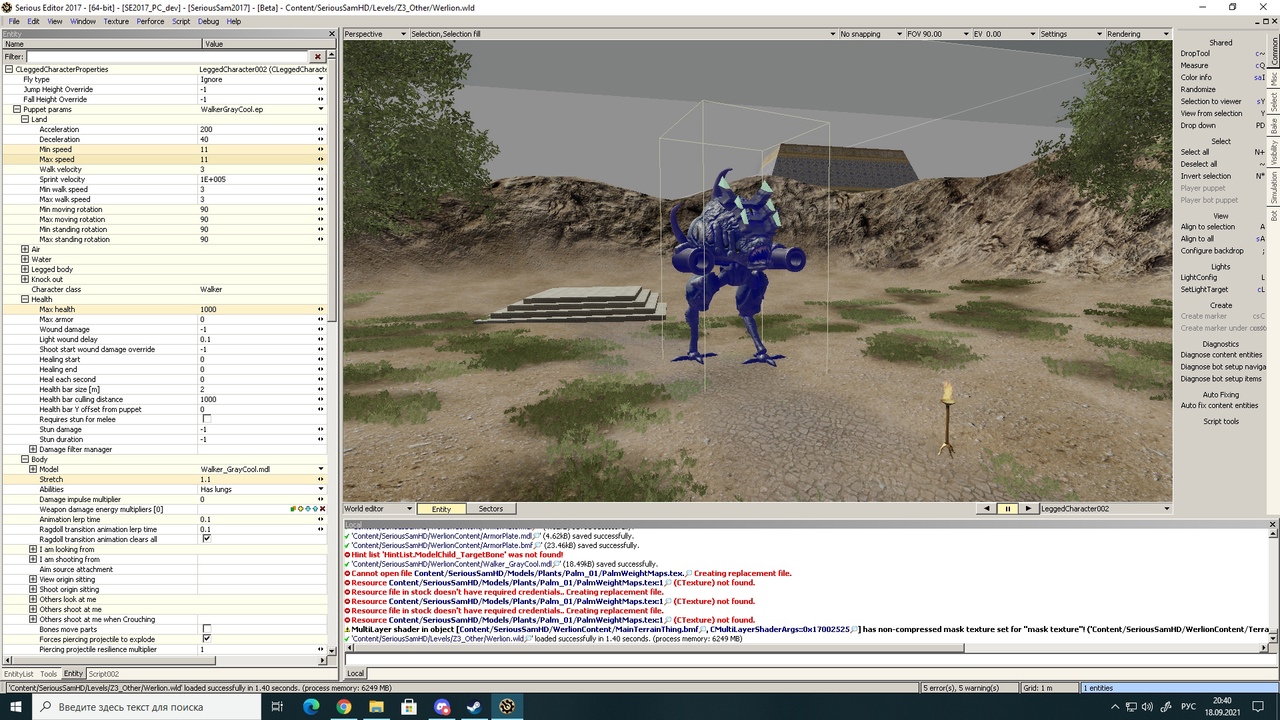Expand the Air section

click(x=25, y=249)
